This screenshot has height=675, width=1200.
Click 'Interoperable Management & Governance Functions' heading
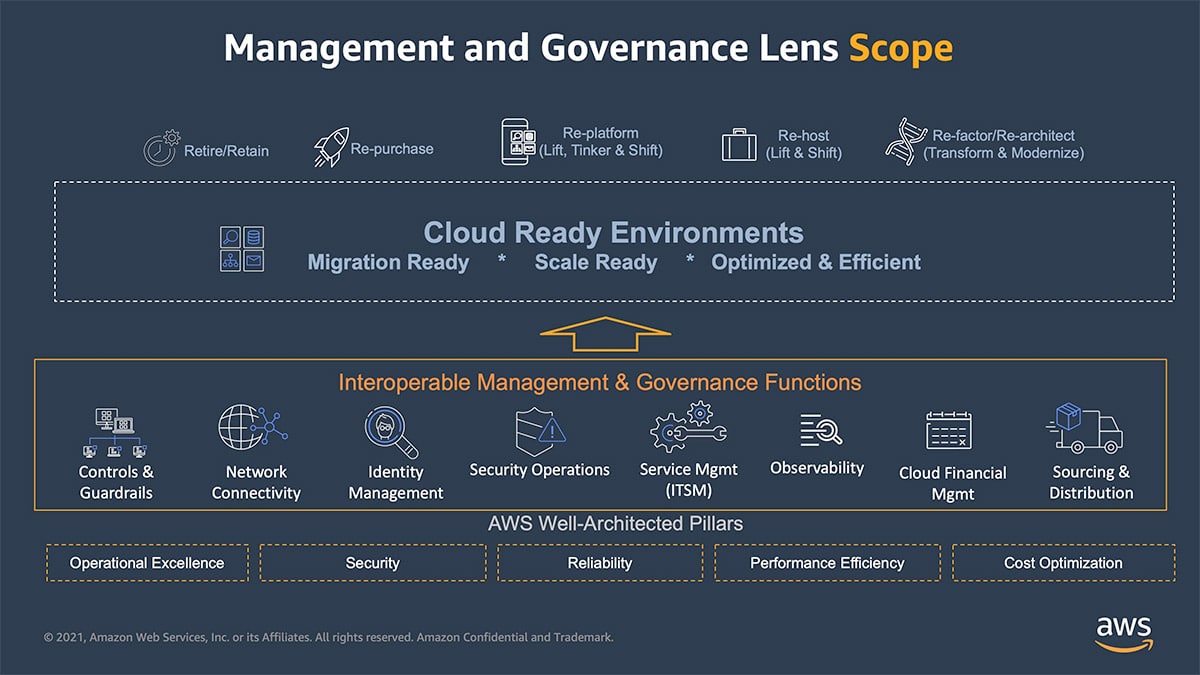(600, 383)
